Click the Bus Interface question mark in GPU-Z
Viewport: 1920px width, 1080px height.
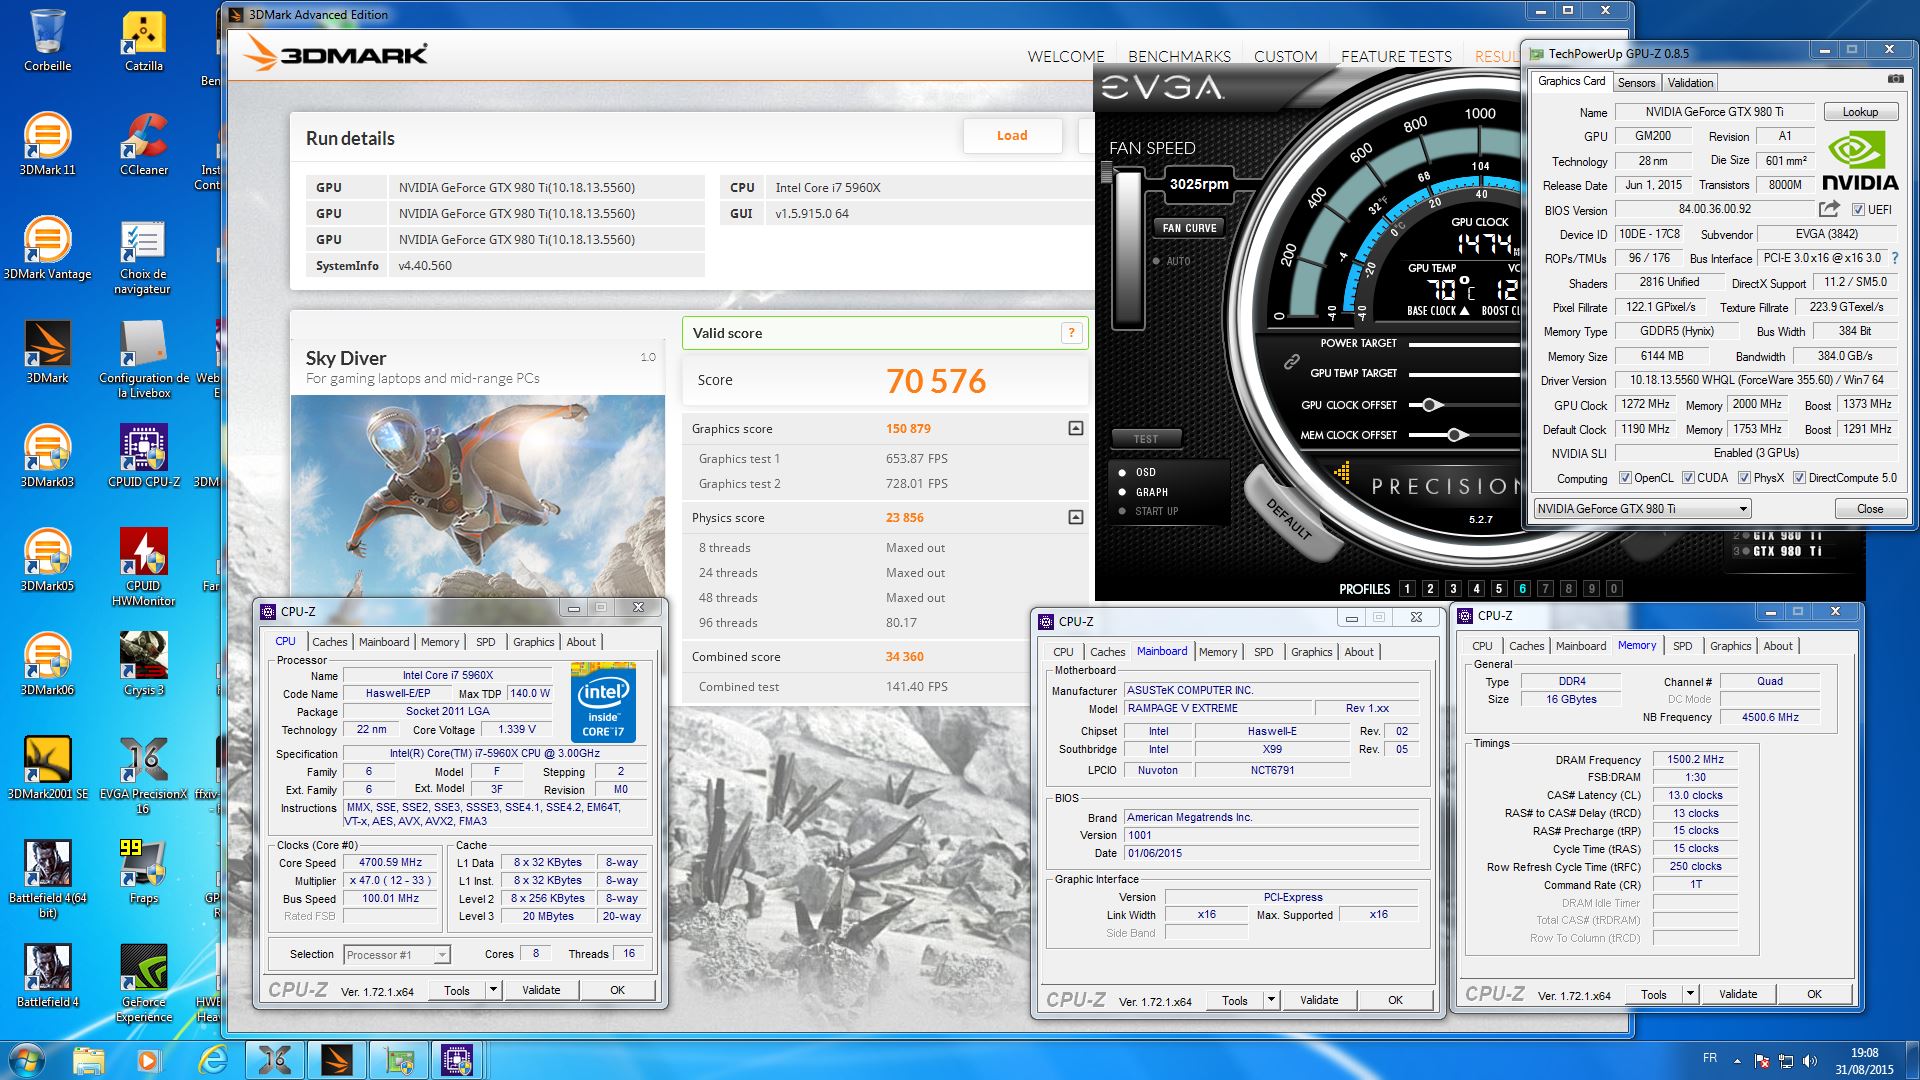point(1895,258)
